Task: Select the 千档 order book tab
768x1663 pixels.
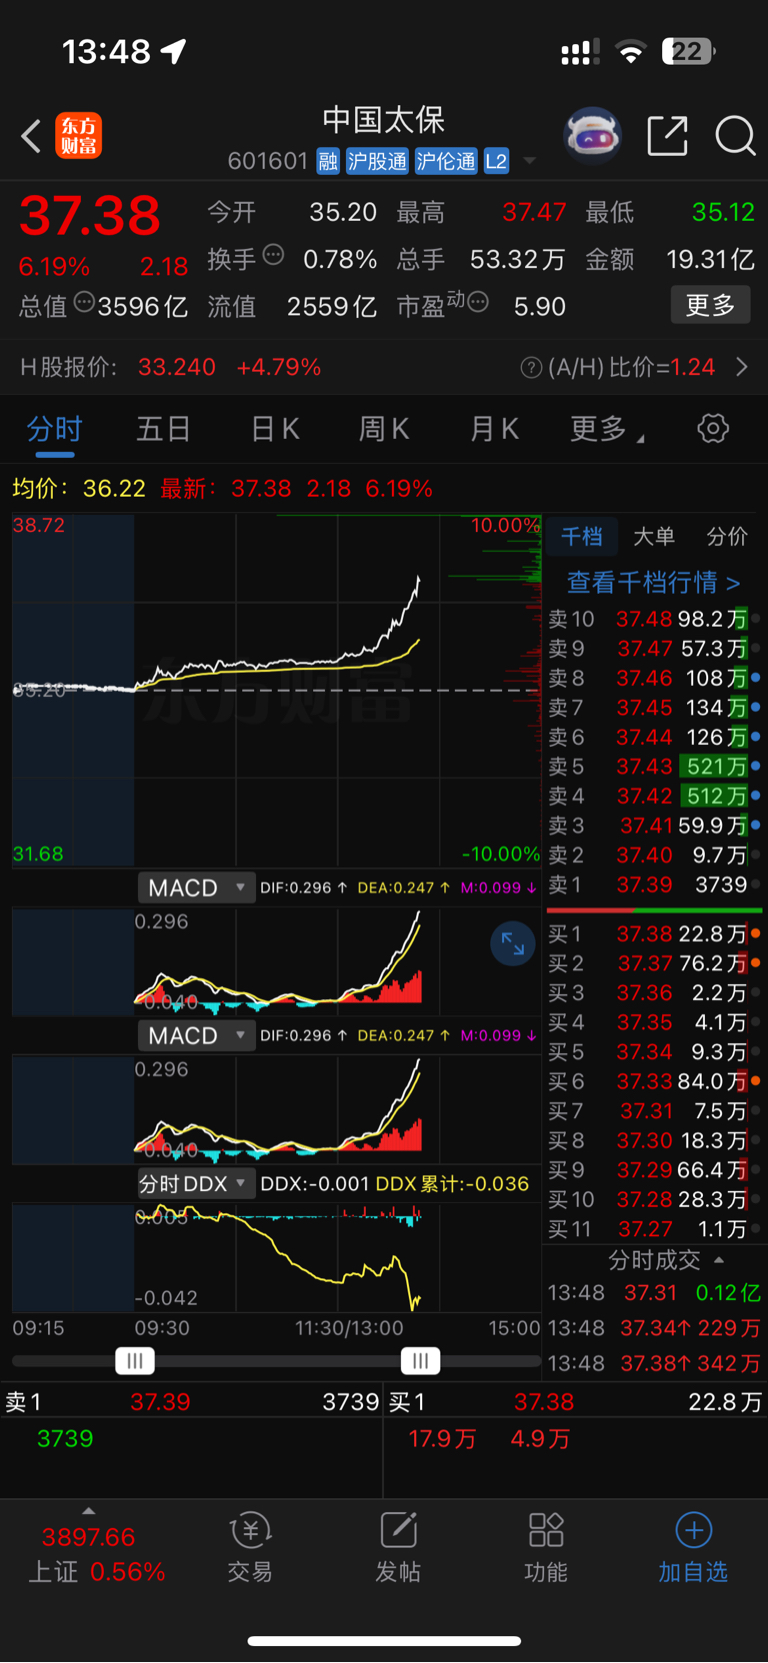Action: (x=581, y=537)
